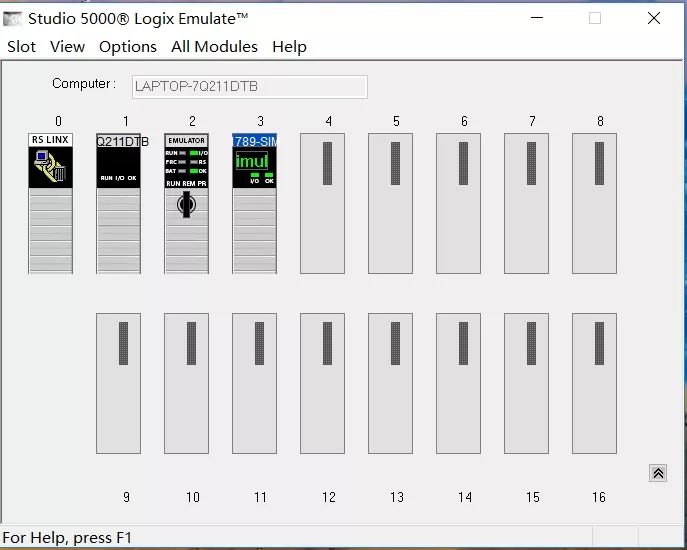
Task: Select empty slot 10
Action: tap(186, 383)
